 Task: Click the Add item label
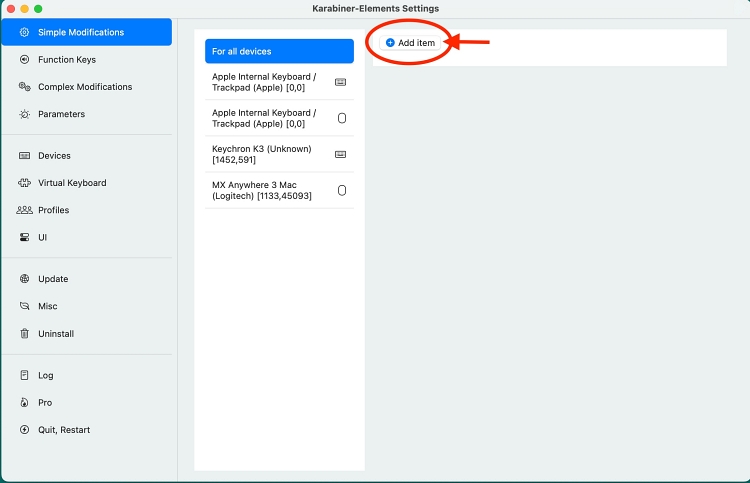click(x=417, y=43)
